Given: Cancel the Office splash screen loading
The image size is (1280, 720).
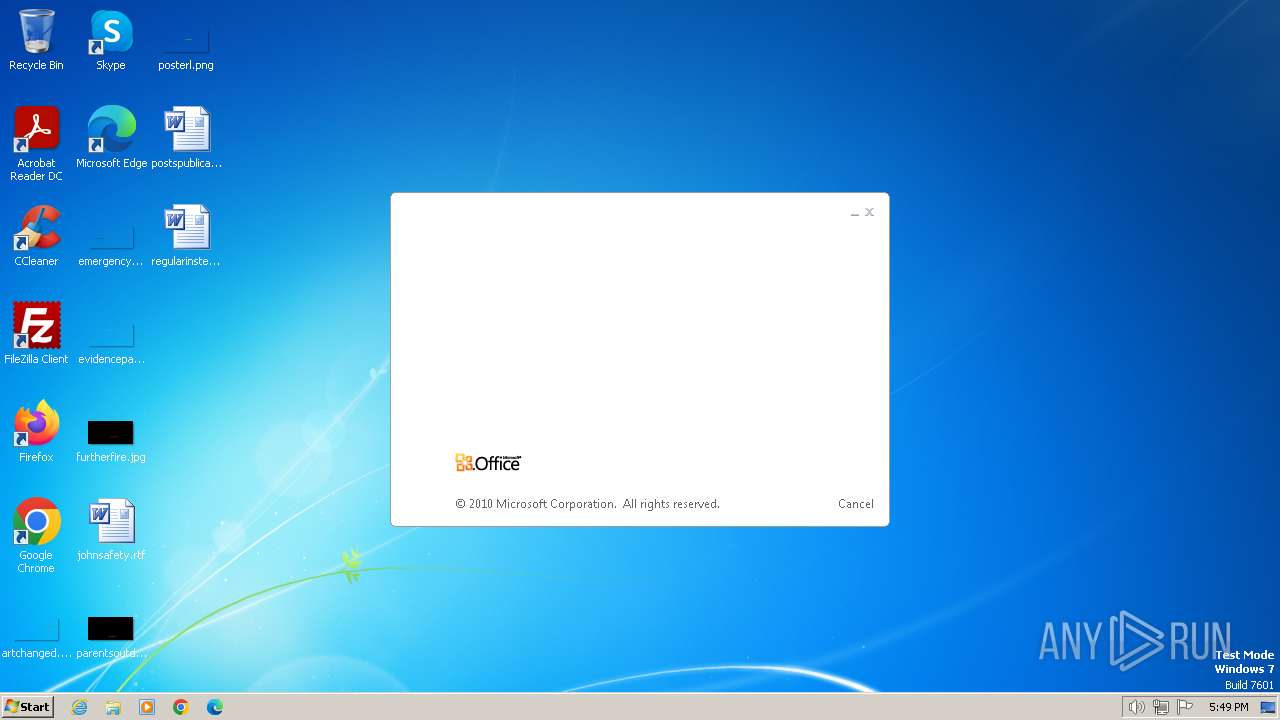Looking at the screenshot, I should click(x=856, y=504).
